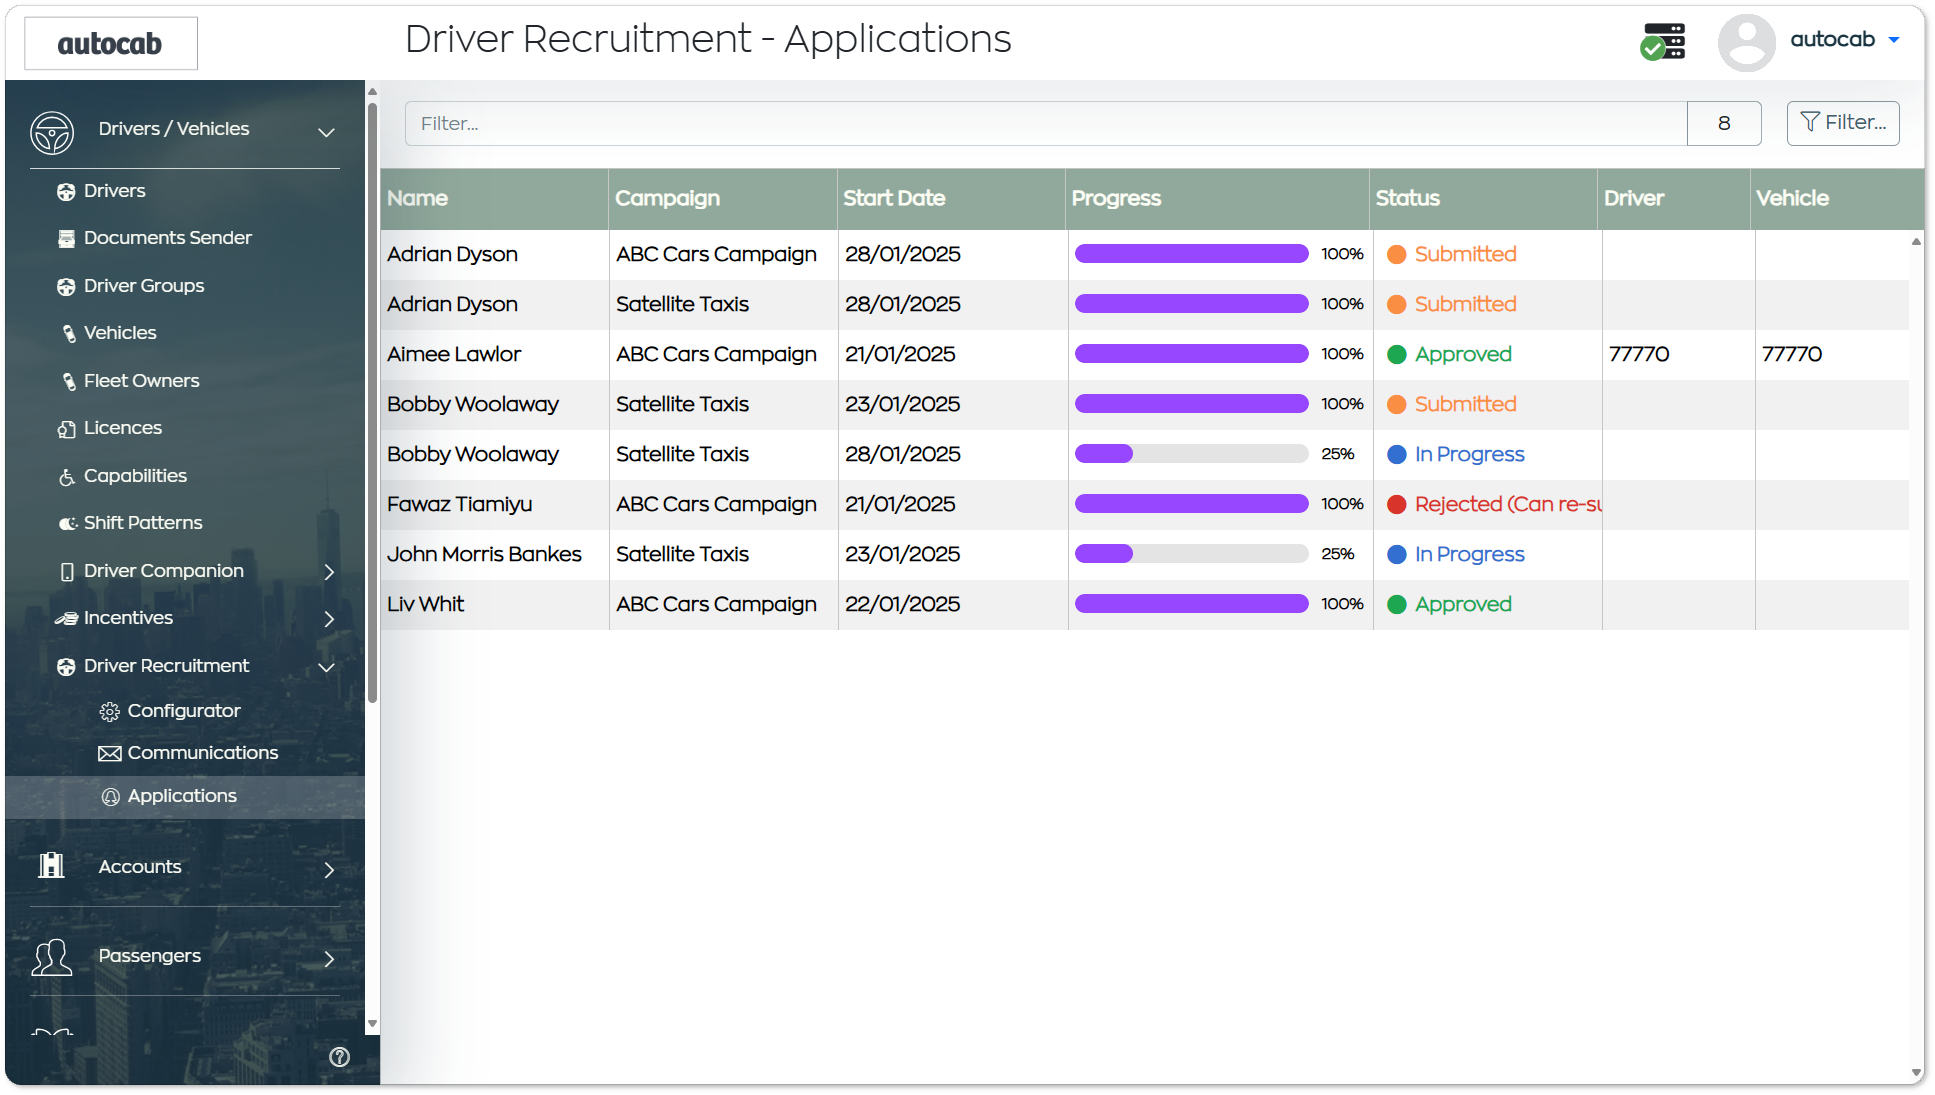Click the Rejected status for Fawaz Tiamiyu
This screenshot has width=1935, height=1095.
click(x=1495, y=504)
